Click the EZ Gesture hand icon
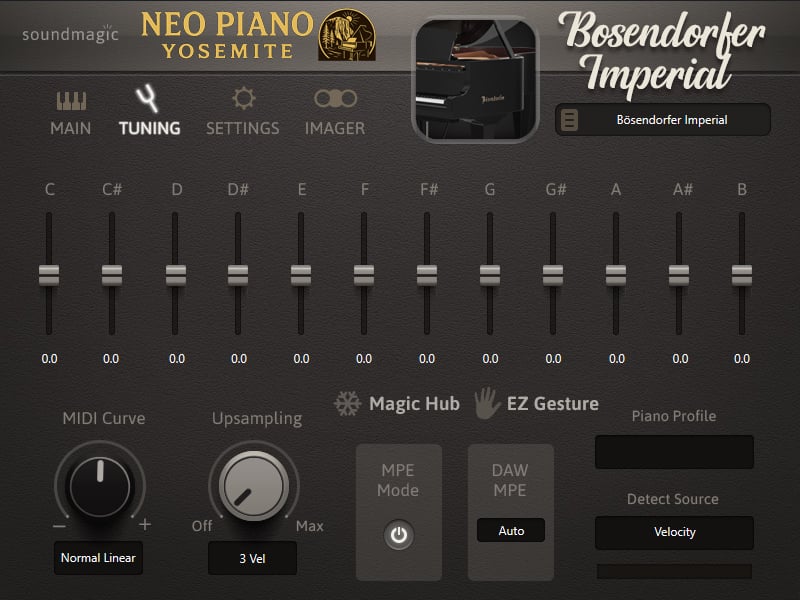800x600 pixels. tap(486, 403)
